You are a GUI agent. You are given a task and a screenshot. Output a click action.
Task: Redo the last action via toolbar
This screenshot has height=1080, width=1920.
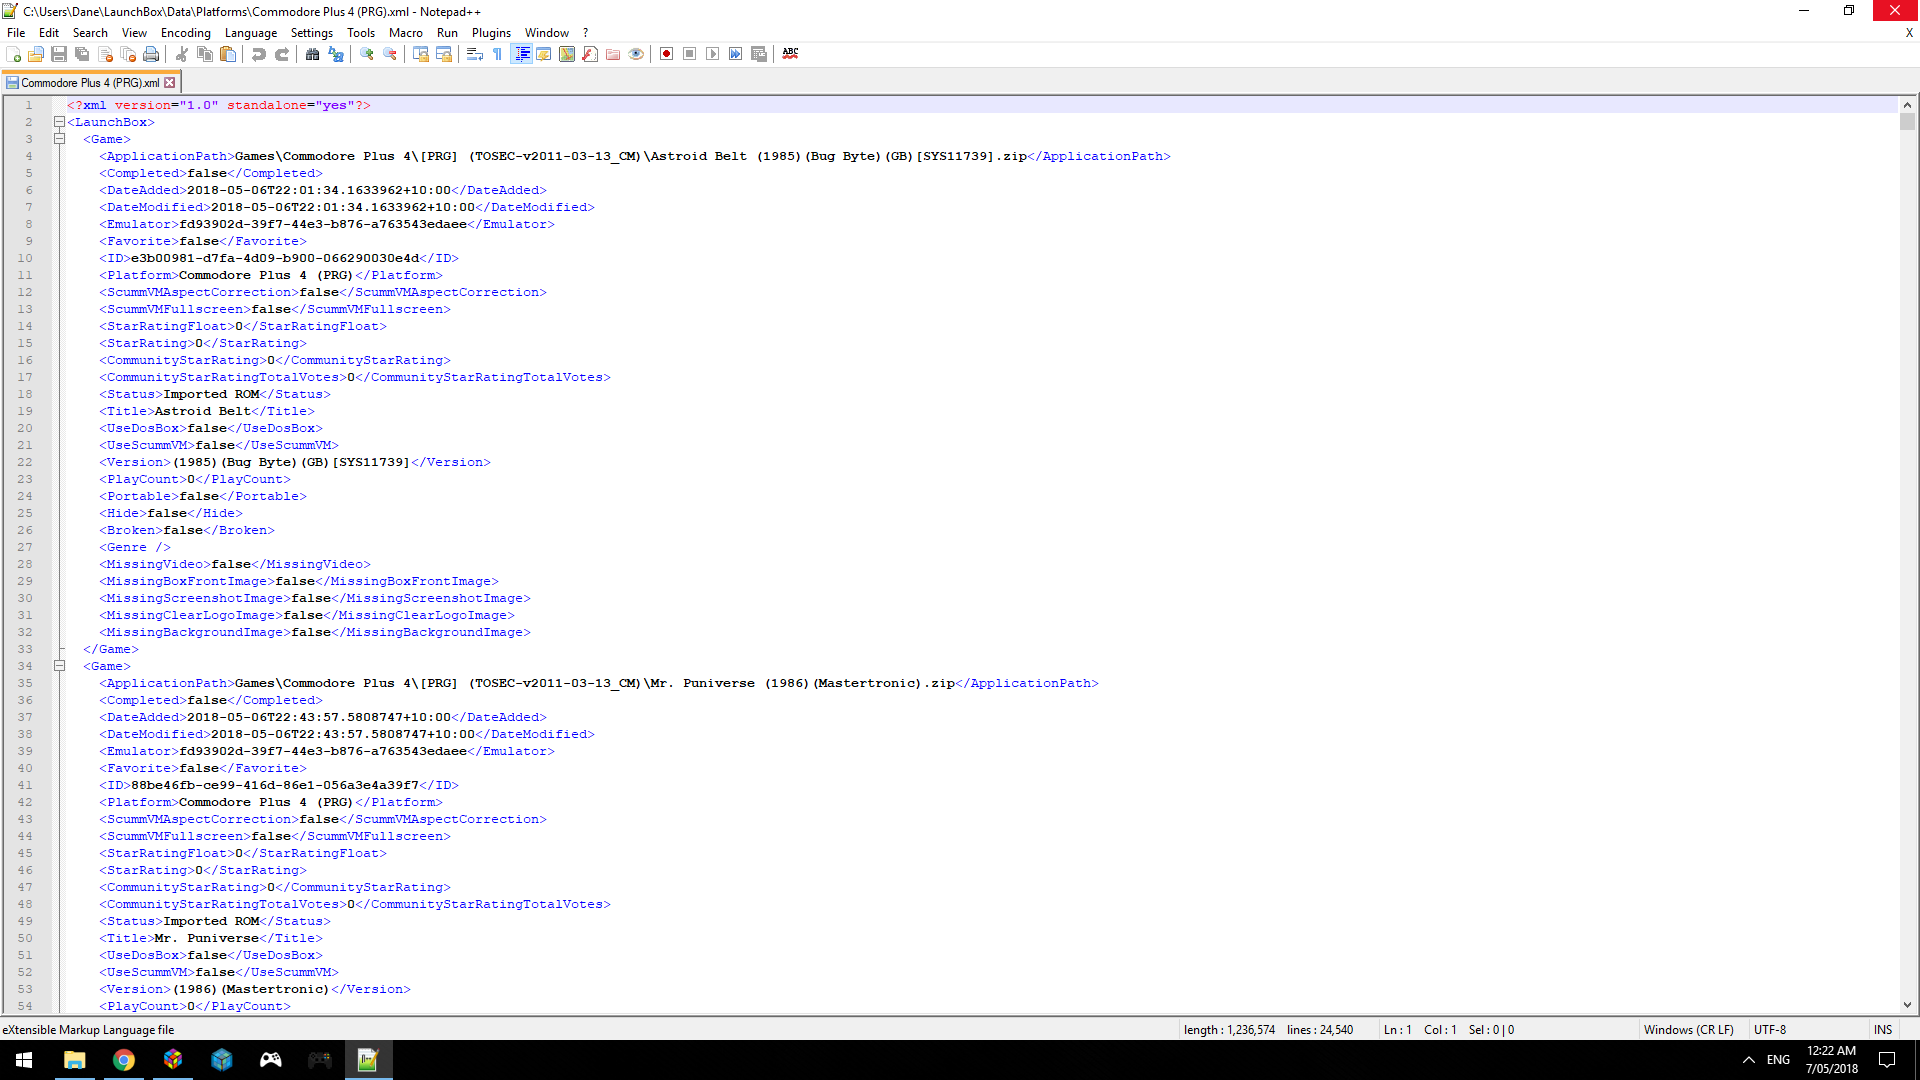click(282, 54)
